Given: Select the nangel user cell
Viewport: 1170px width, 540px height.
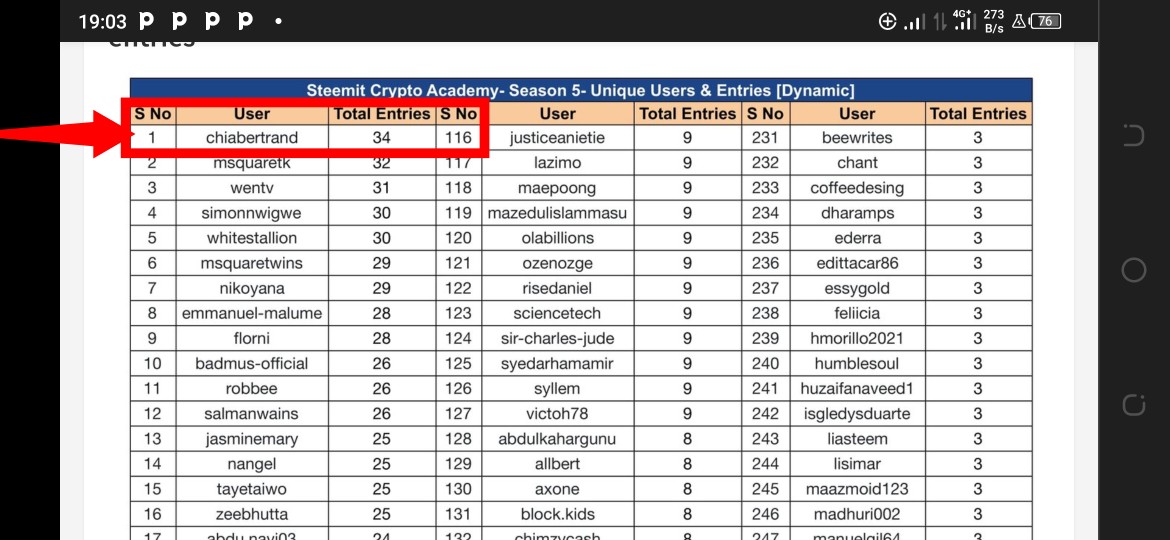Looking at the screenshot, I should (251, 464).
